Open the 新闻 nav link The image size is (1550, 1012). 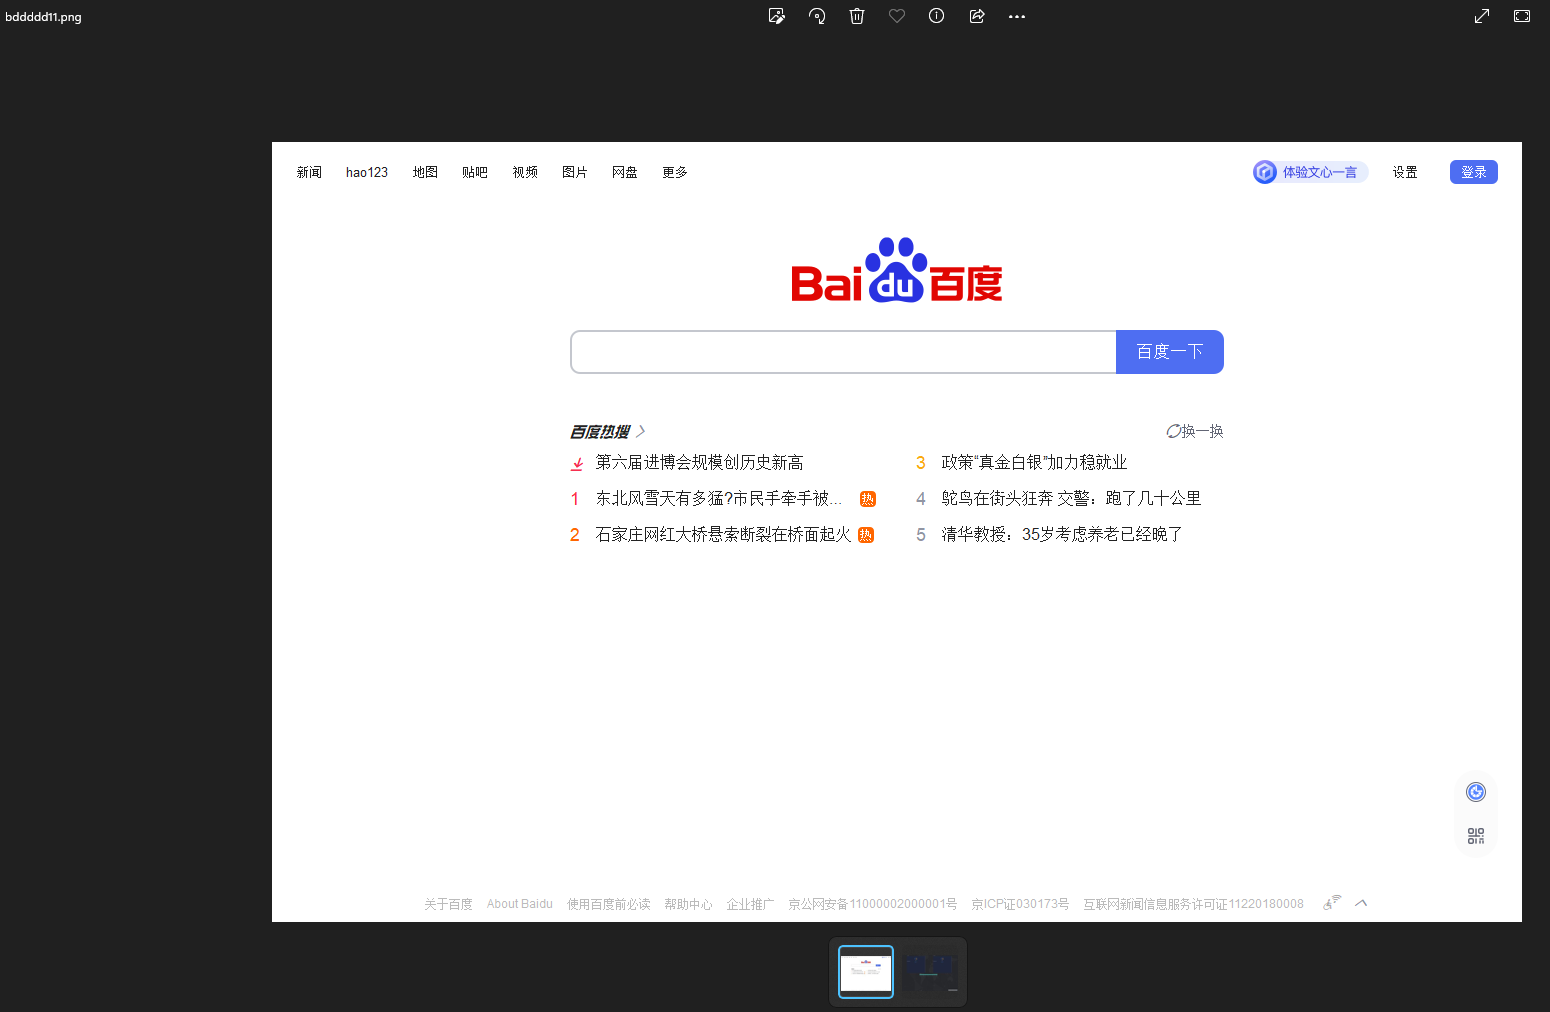click(x=309, y=172)
